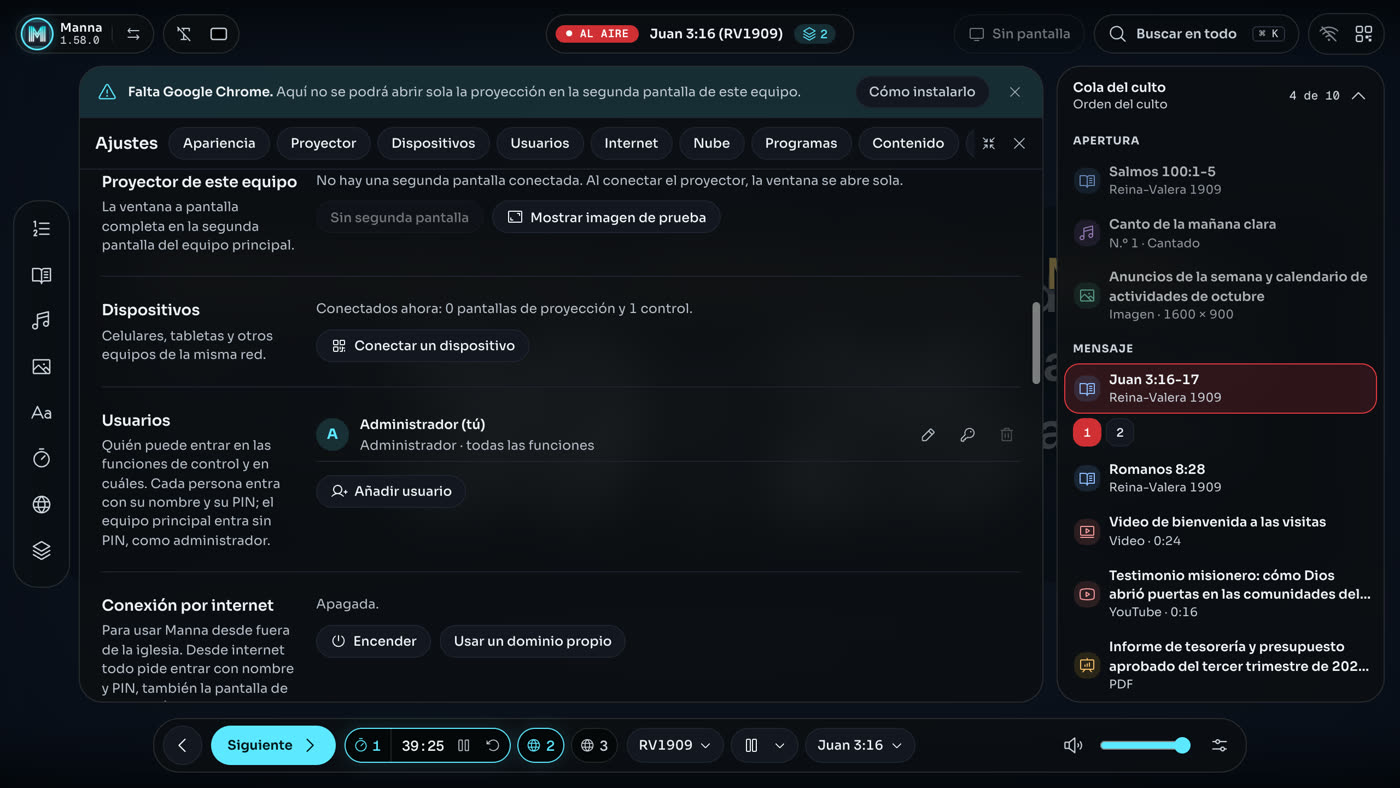Click the delete trash icon for Administrador

click(1006, 435)
